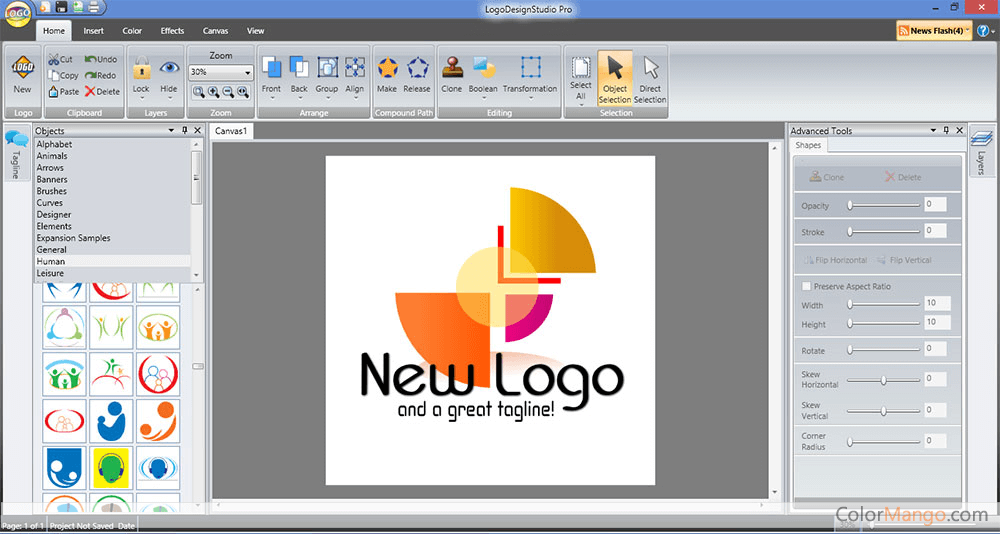Open the round LOGO application menu orb
This screenshot has width=1000, height=534.
[x=17, y=13]
